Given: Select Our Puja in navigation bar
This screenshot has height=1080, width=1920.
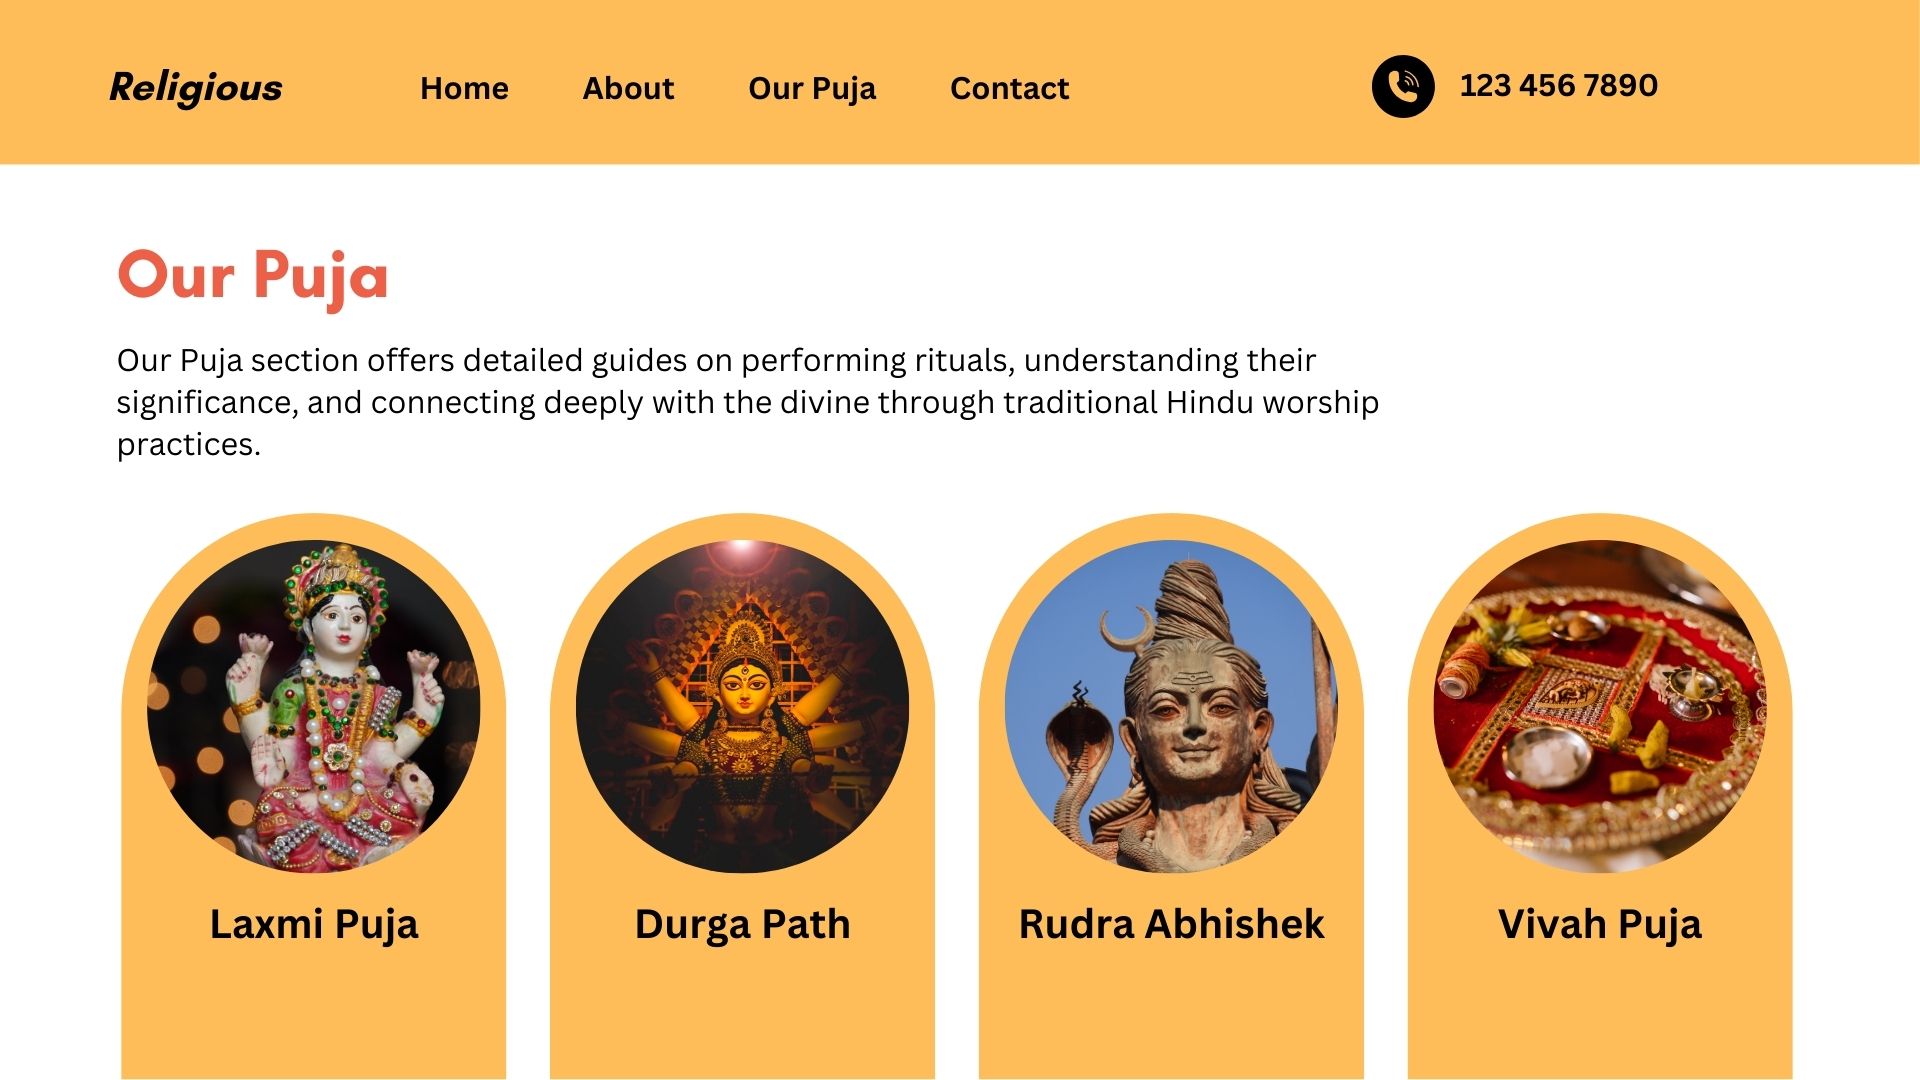Looking at the screenshot, I should point(812,89).
